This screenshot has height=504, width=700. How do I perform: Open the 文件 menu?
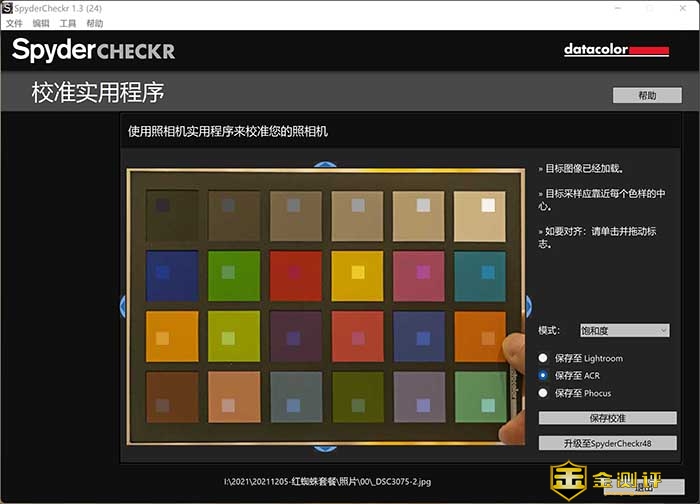pos(14,22)
